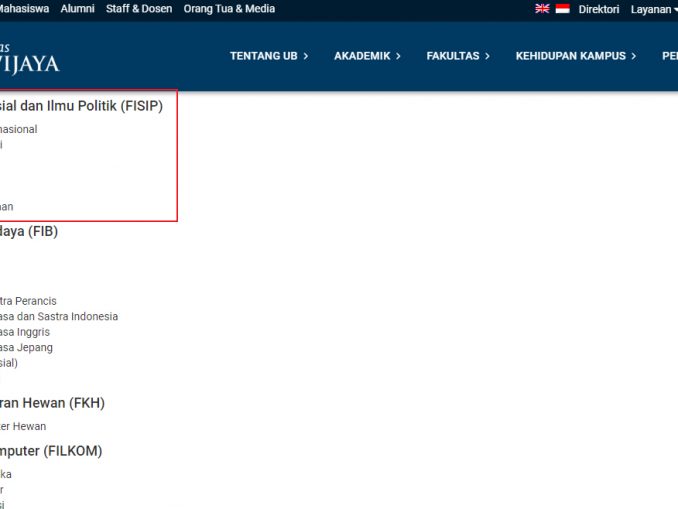The image size is (678, 509).
Task: Click the chevron next to KEHIDUPAN KAMPUS
Action: 633,56
